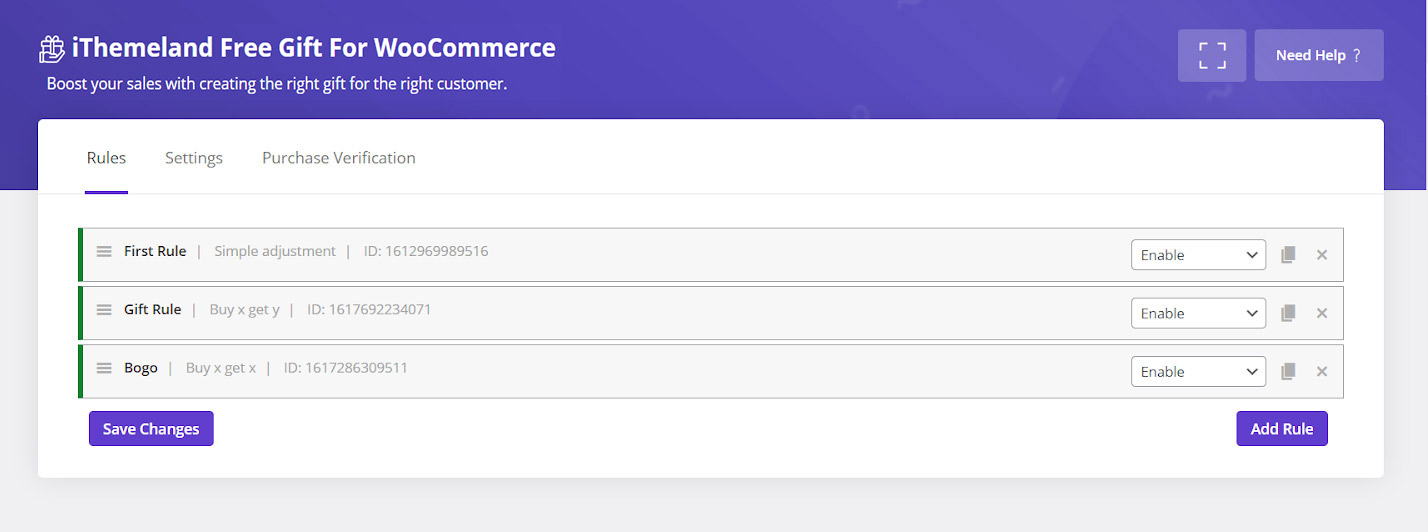Screen dimensions: 1428x532
Task: Delete the First Rule
Action: pyautogui.click(x=1322, y=255)
